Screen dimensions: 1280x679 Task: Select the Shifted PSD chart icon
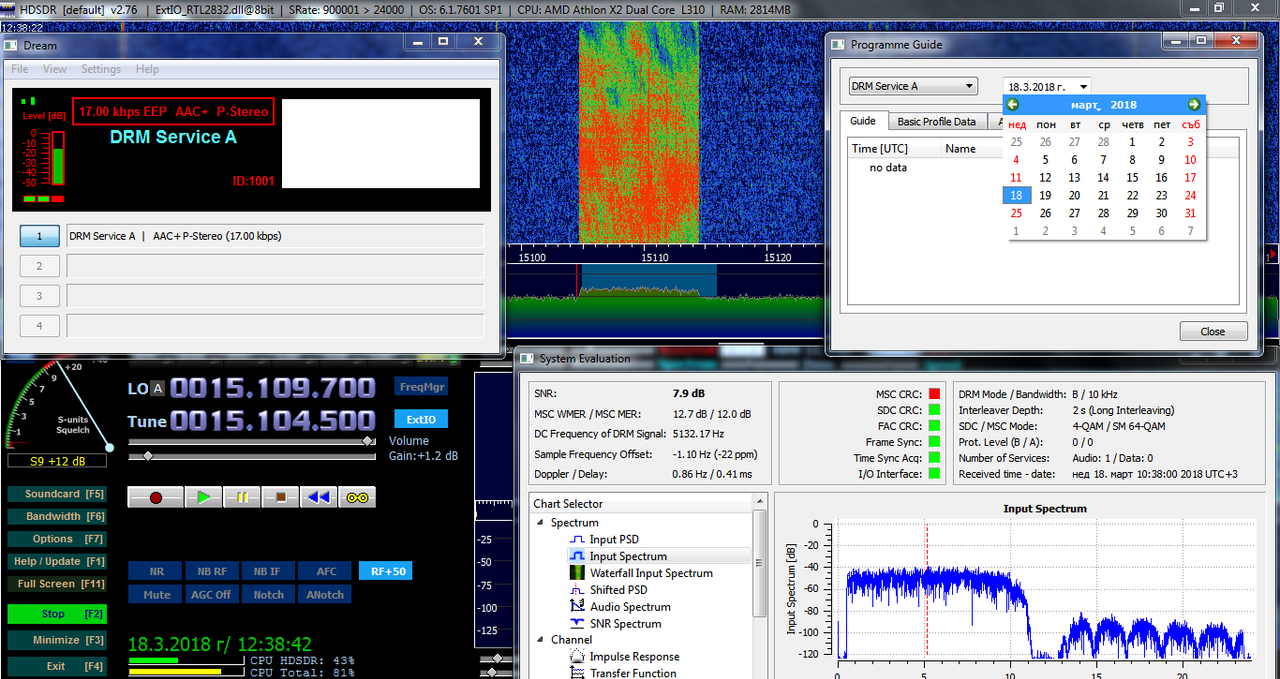click(x=576, y=590)
